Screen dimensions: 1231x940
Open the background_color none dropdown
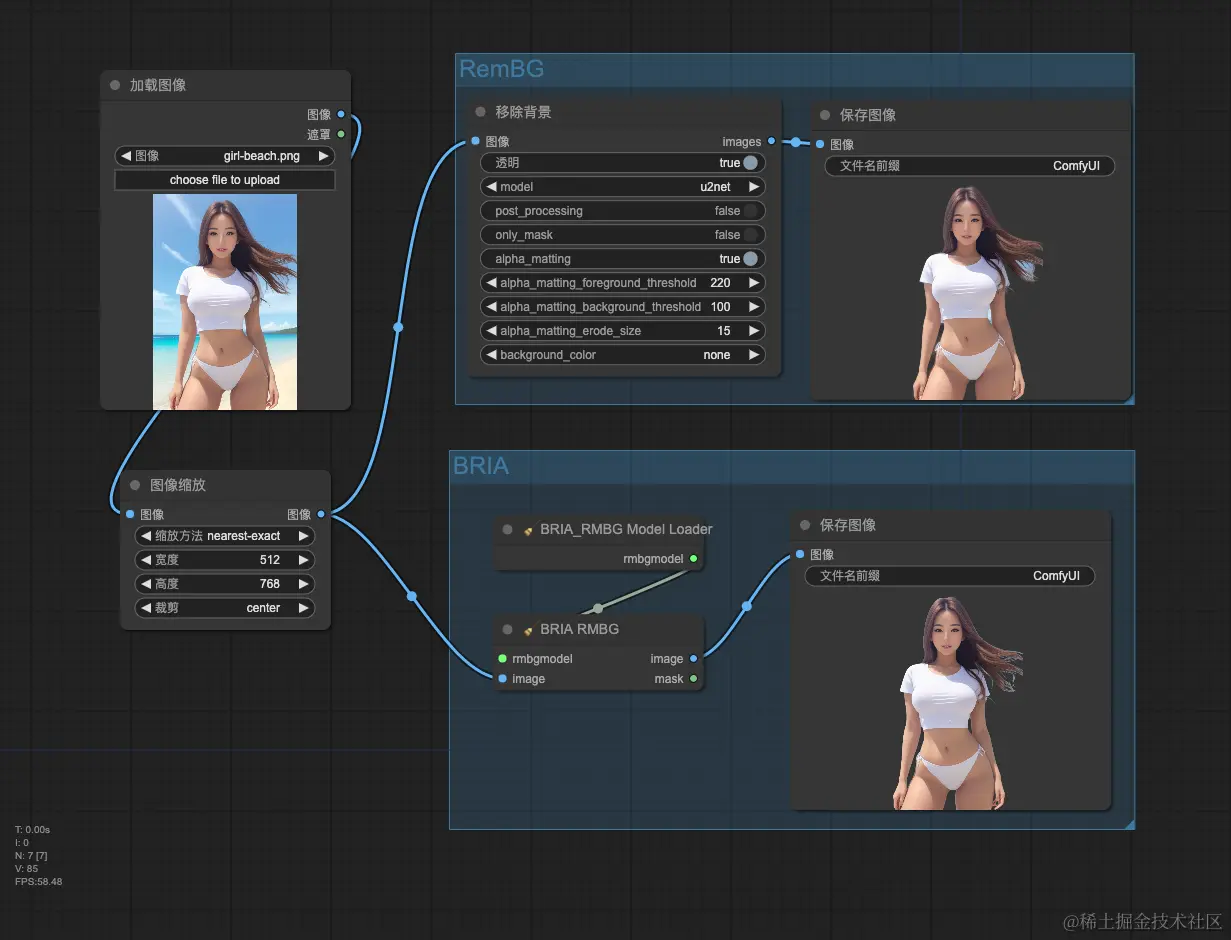tap(623, 355)
